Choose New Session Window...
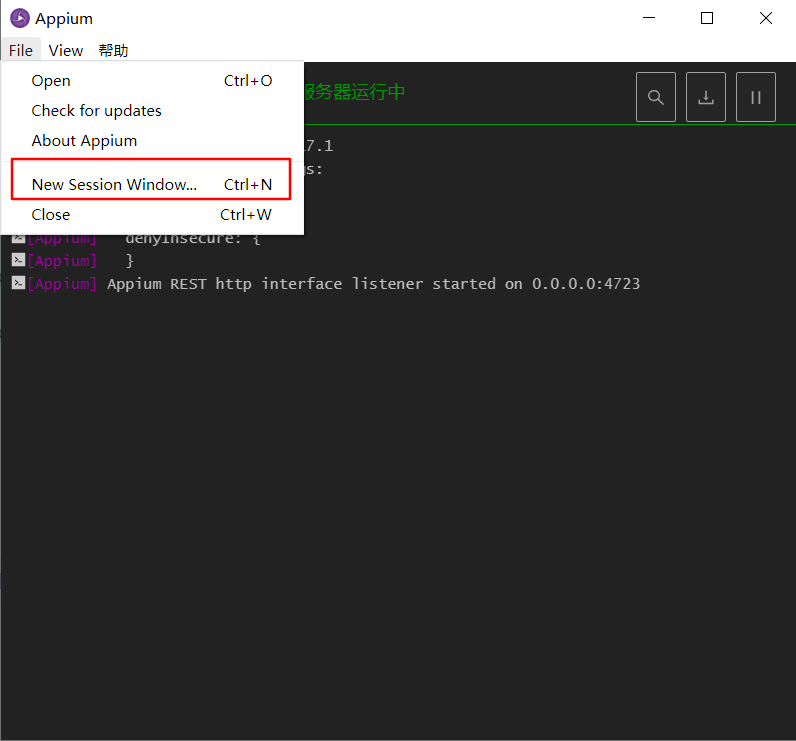This screenshot has height=741, width=796. 151,184
